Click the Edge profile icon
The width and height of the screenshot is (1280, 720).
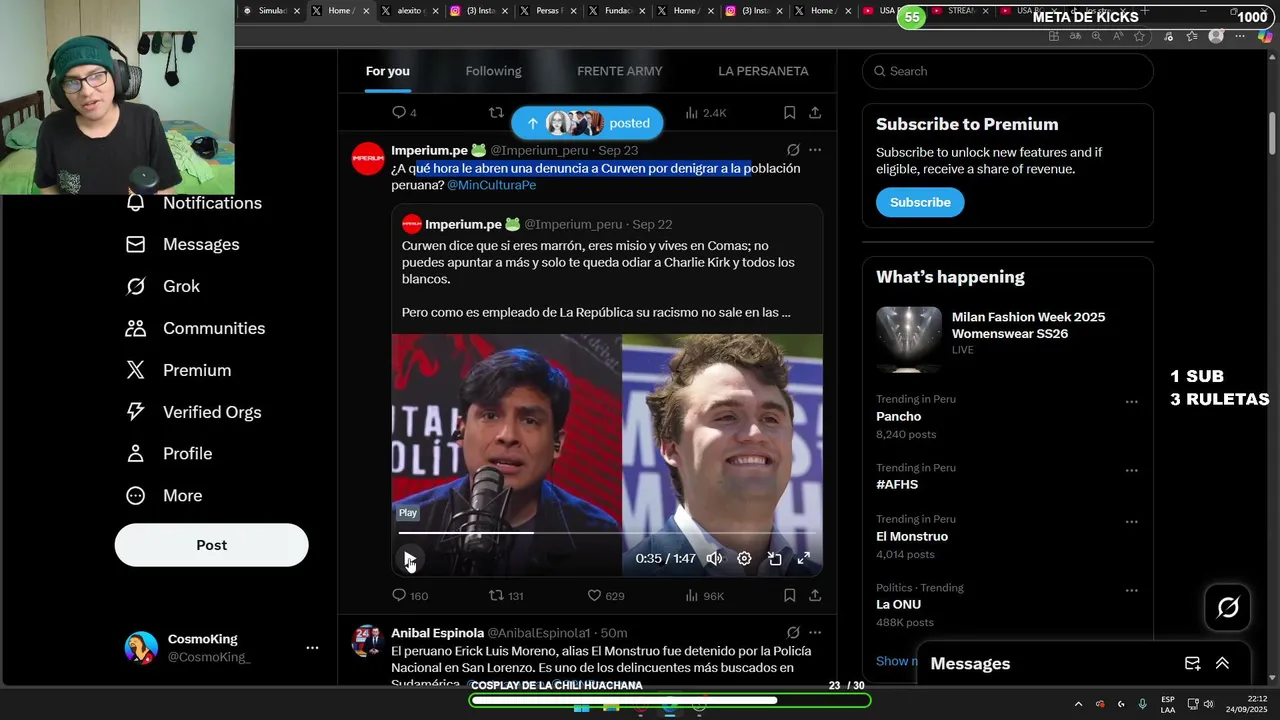[x=1216, y=36]
